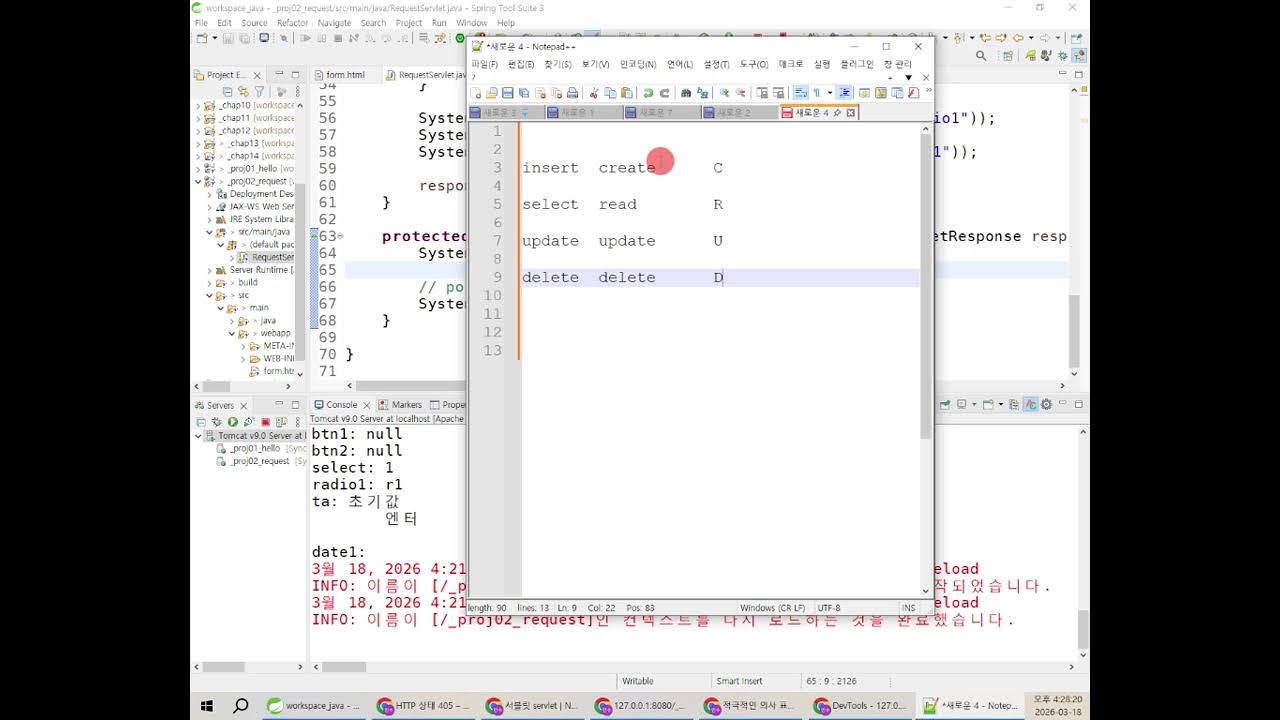The height and width of the screenshot is (720, 1280).
Task: Toggle Link with Editor in Project Explorer
Action: (x=244, y=91)
